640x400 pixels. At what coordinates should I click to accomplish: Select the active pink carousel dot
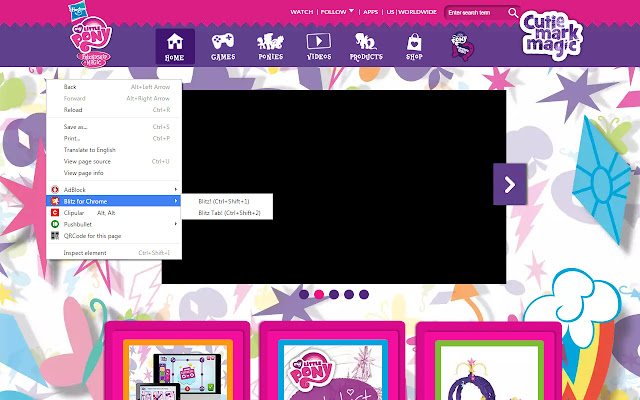click(319, 294)
